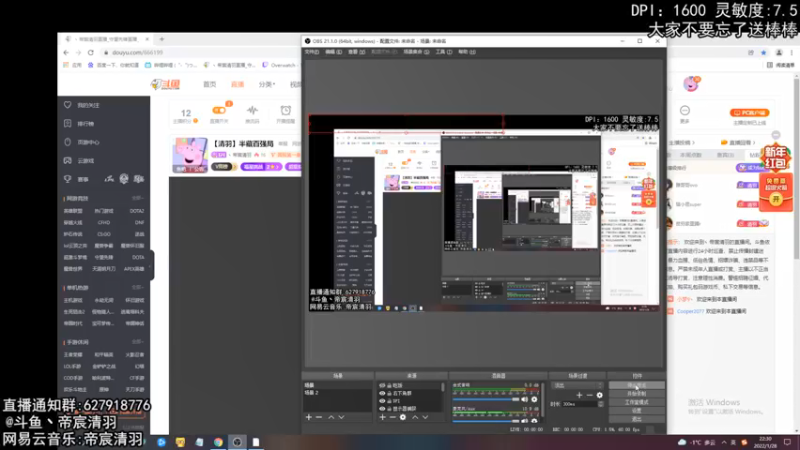Open OBS 设置 settings button
Image resolution: width=800 pixels, height=450 pixels.
(x=637, y=410)
